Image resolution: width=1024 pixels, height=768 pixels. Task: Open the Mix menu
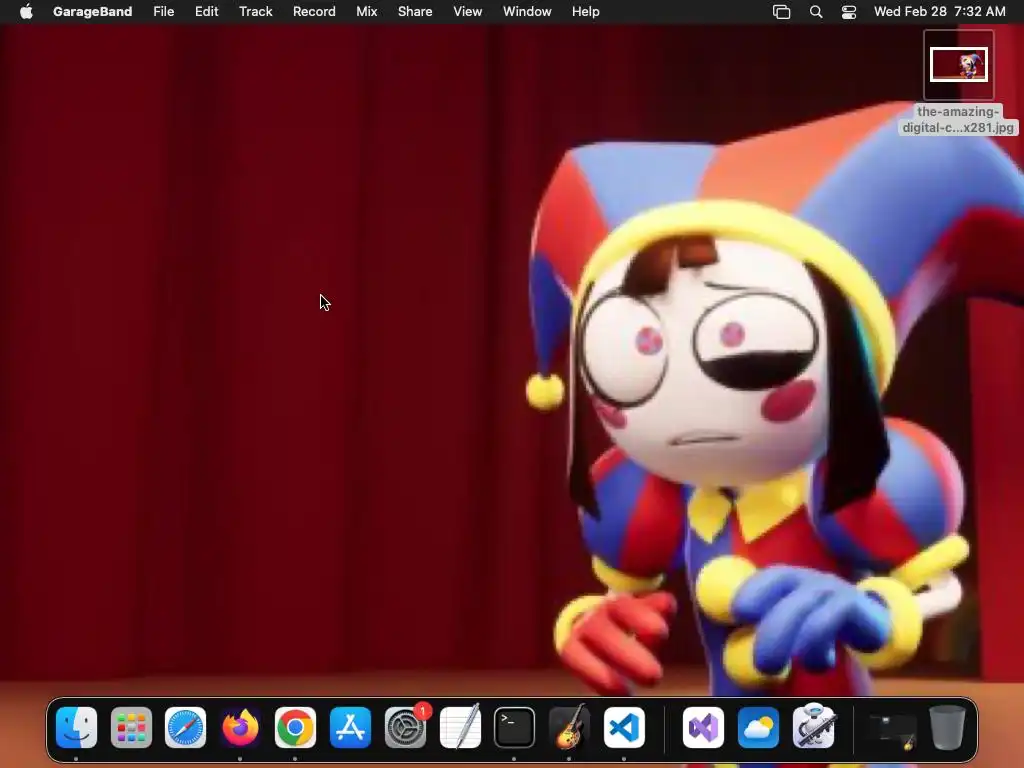pyautogui.click(x=366, y=12)
